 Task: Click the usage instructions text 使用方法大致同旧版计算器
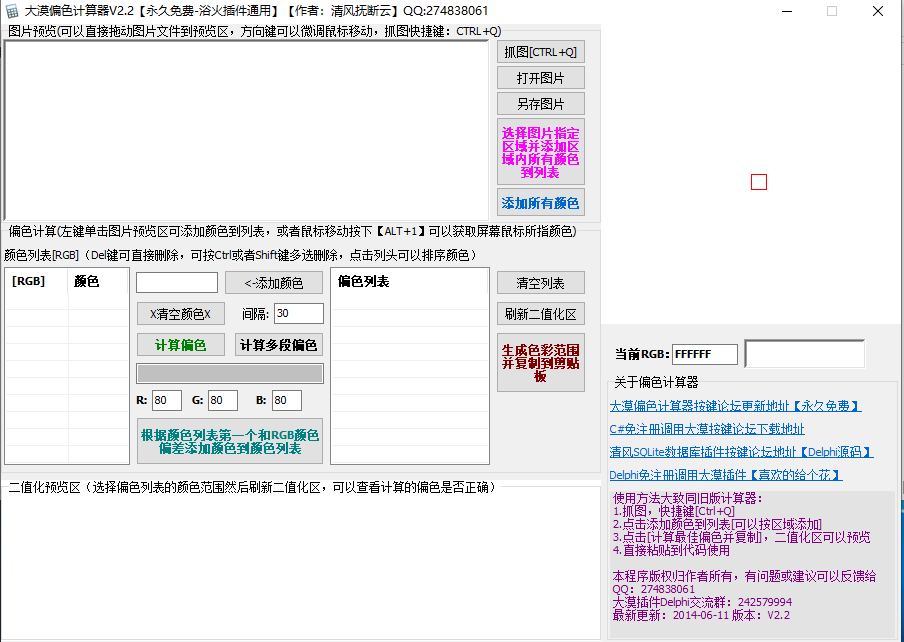[x=687, y=498]
